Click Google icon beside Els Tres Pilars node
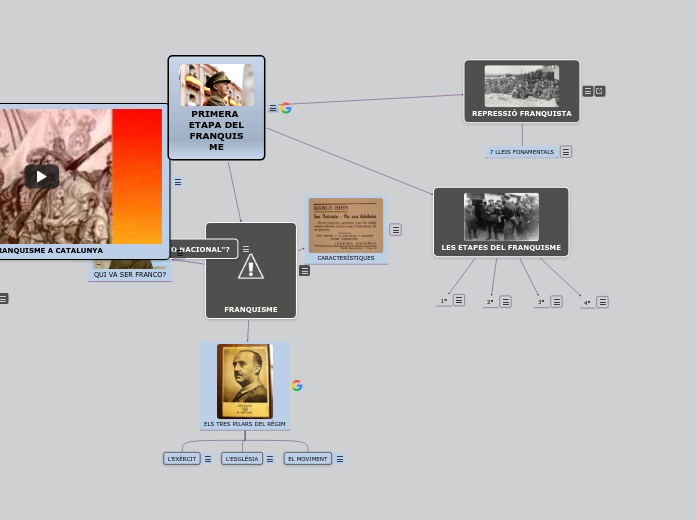 click(297, 385)
